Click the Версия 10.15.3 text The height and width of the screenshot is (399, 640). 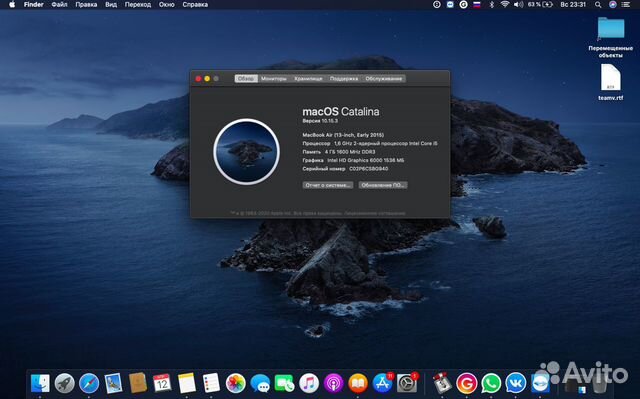click(x=320, y=121)
